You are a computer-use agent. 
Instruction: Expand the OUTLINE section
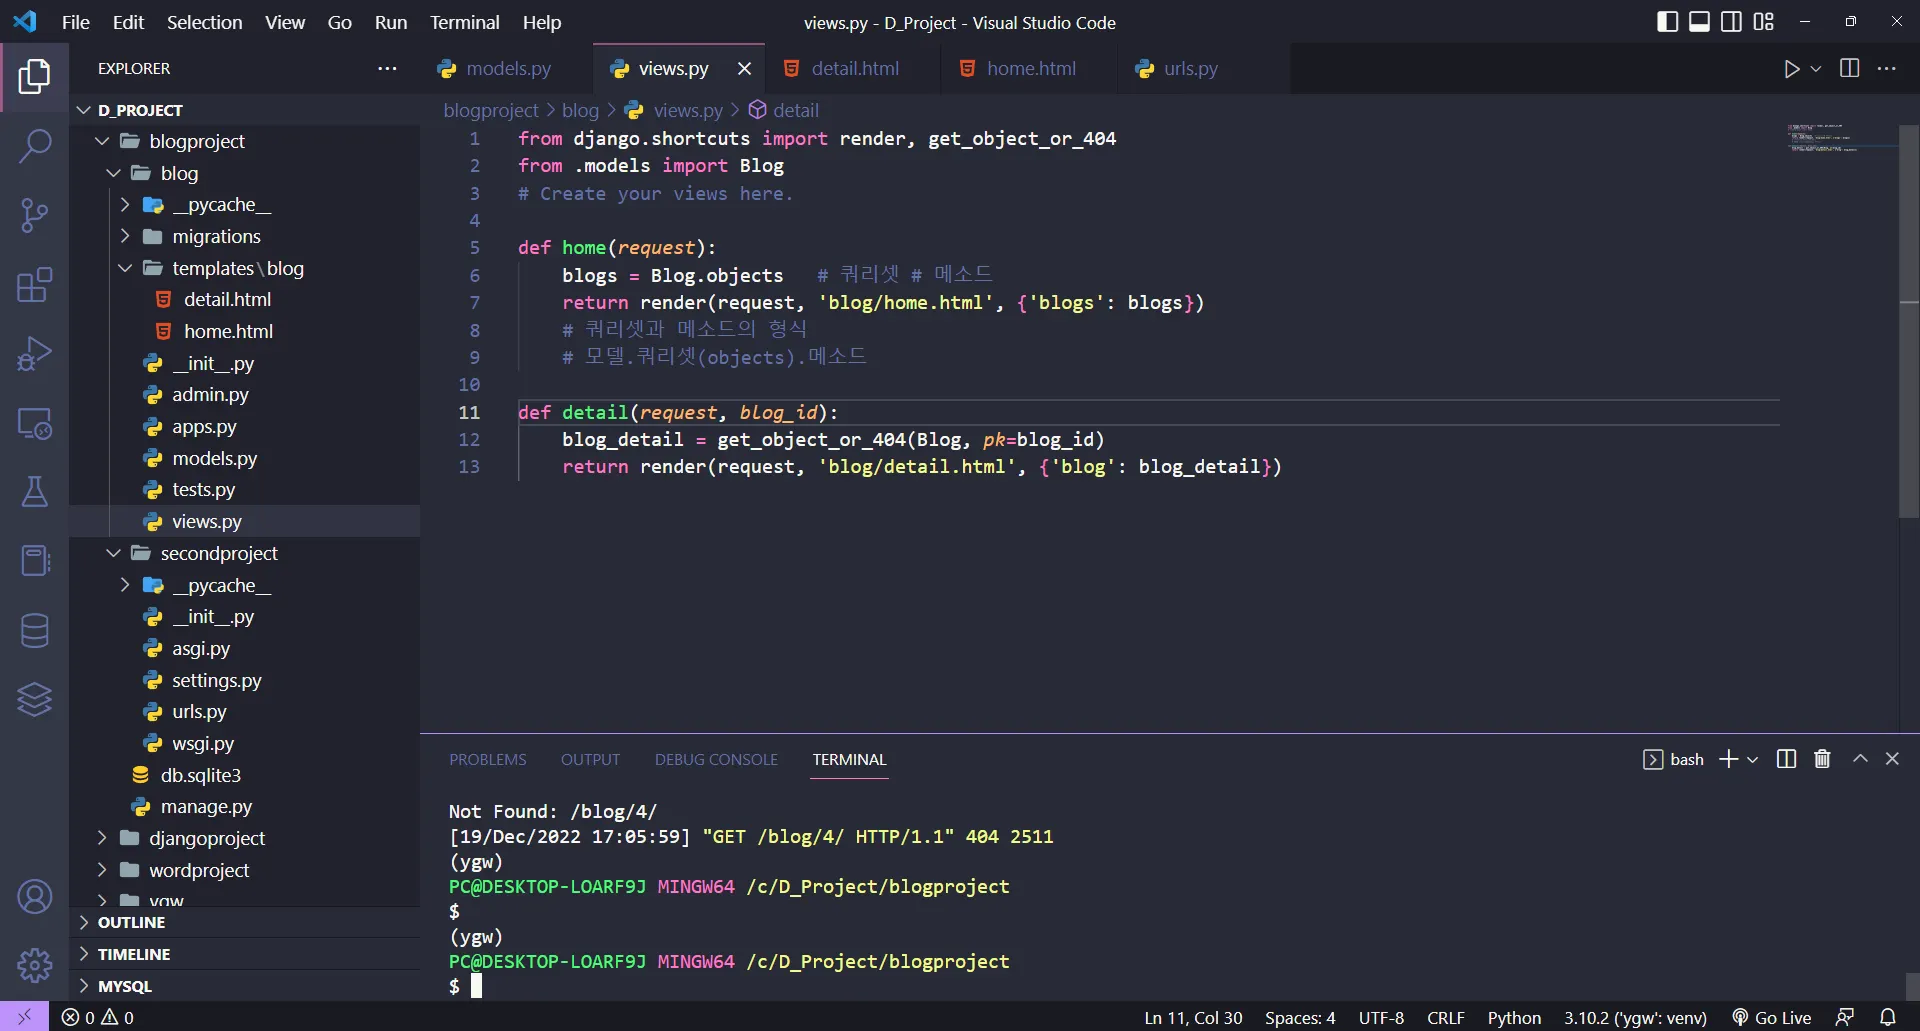(x=131, y=922)
